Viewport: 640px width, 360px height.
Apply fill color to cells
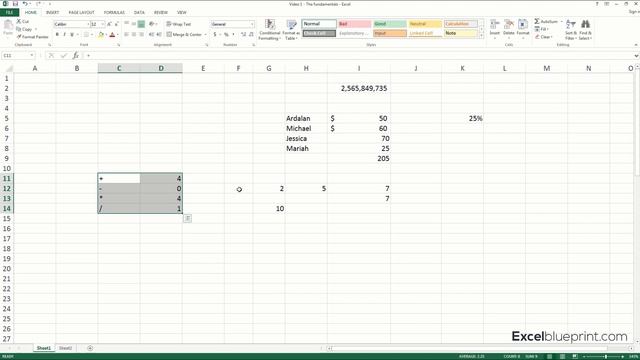pyautogui.click(x=101, y=35)
